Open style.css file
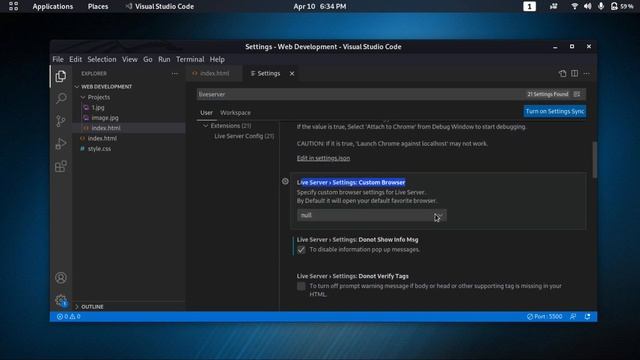640x360 pixels. click(99, 149)
